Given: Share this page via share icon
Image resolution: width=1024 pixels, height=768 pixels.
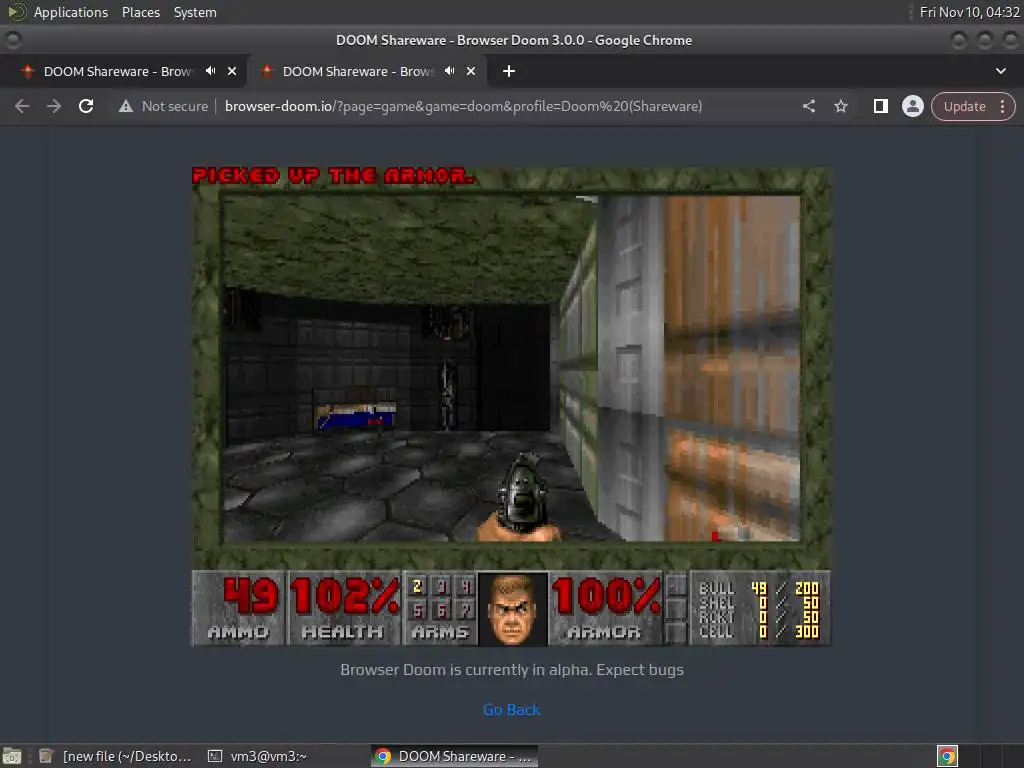Looking at the screenshot, I should pyautogui.click(x=808, y=106).
